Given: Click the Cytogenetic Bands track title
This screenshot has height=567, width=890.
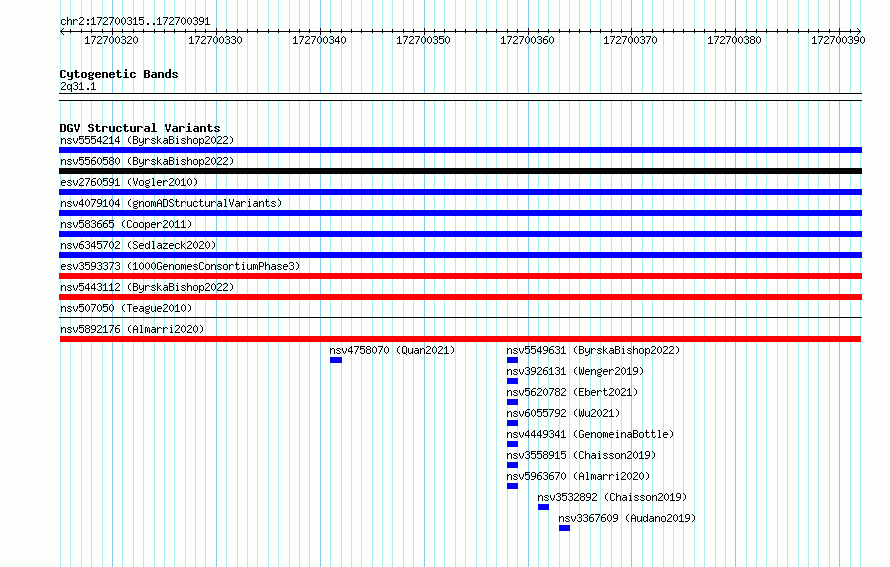Looking at the screenshot, I should click(x=119, y=74).
